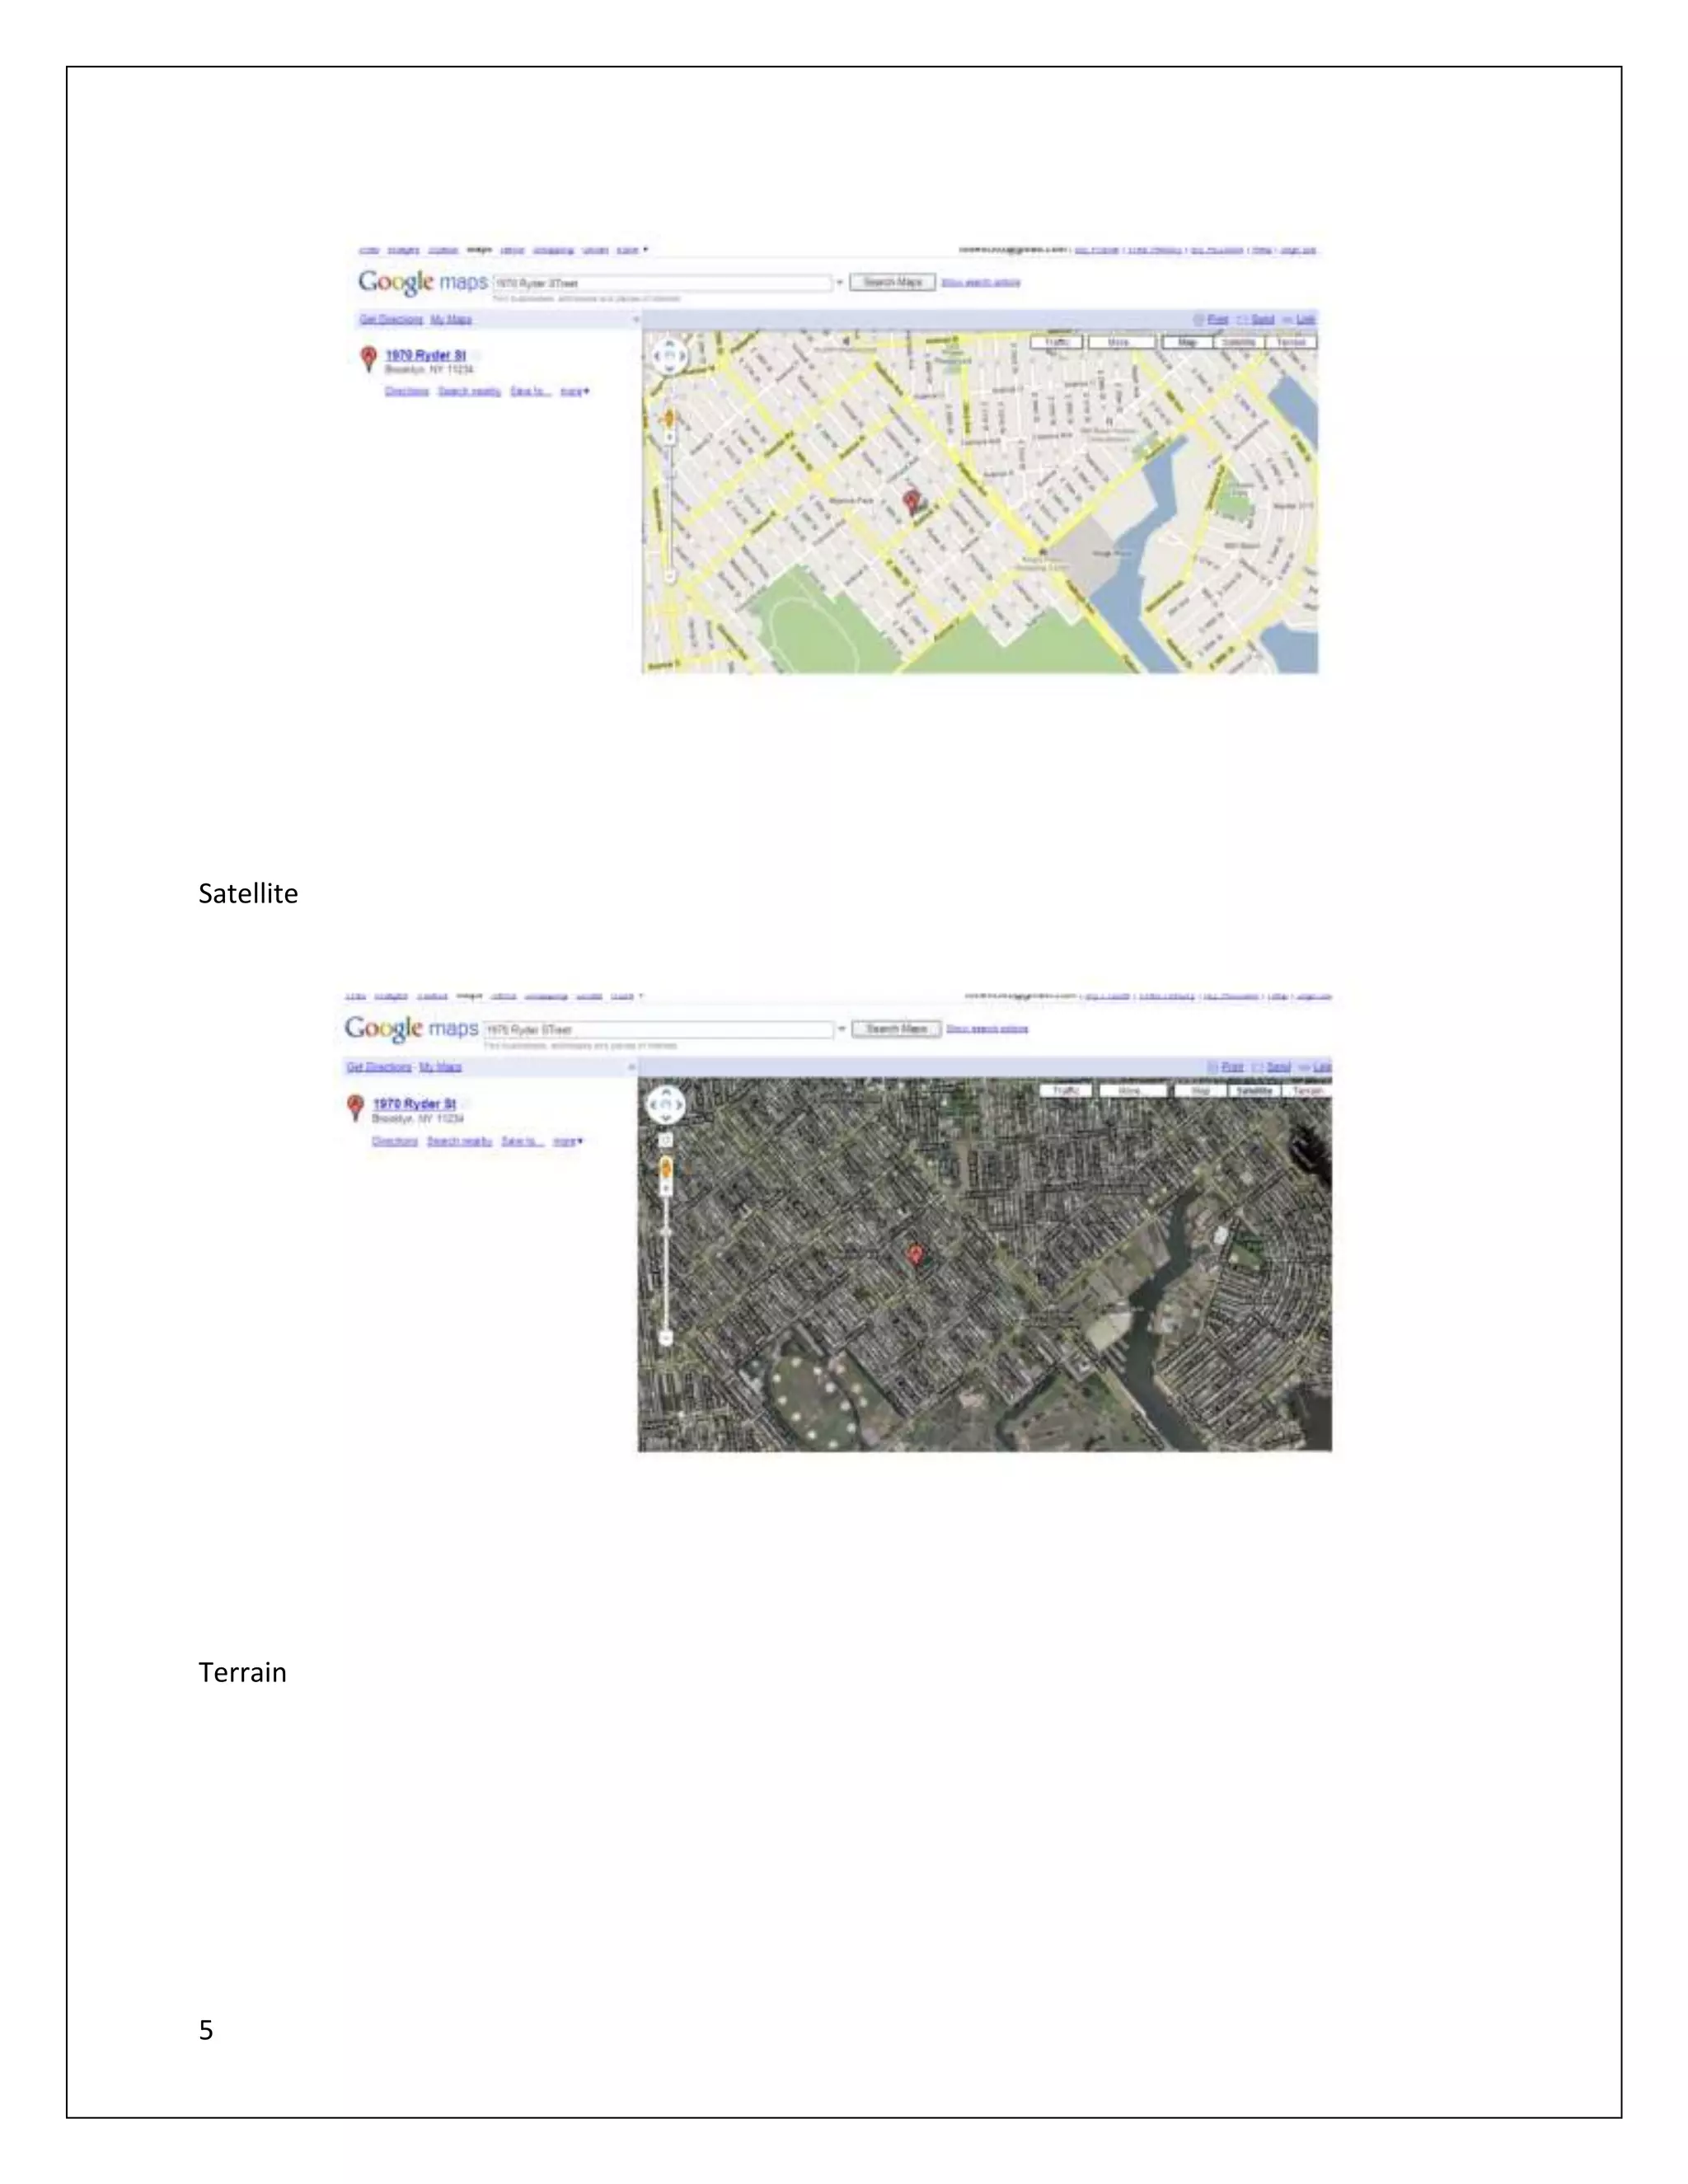Expand the 'more' dropdown under 1970 Ryder St in street map screenshot
1688x2184 pixels.
tap(575, 391)
